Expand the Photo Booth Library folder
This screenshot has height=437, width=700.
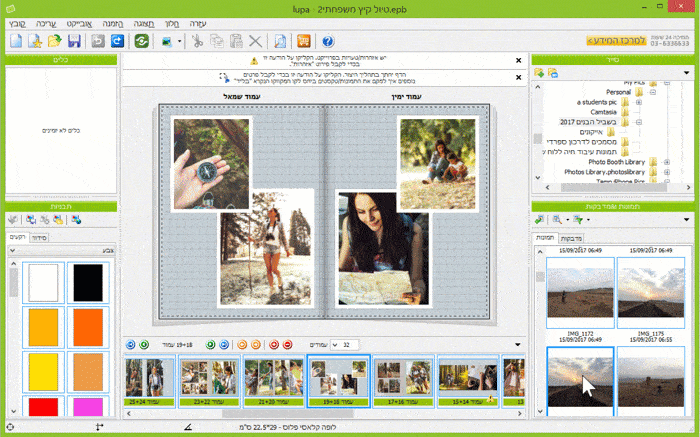(x=666, y=162)
